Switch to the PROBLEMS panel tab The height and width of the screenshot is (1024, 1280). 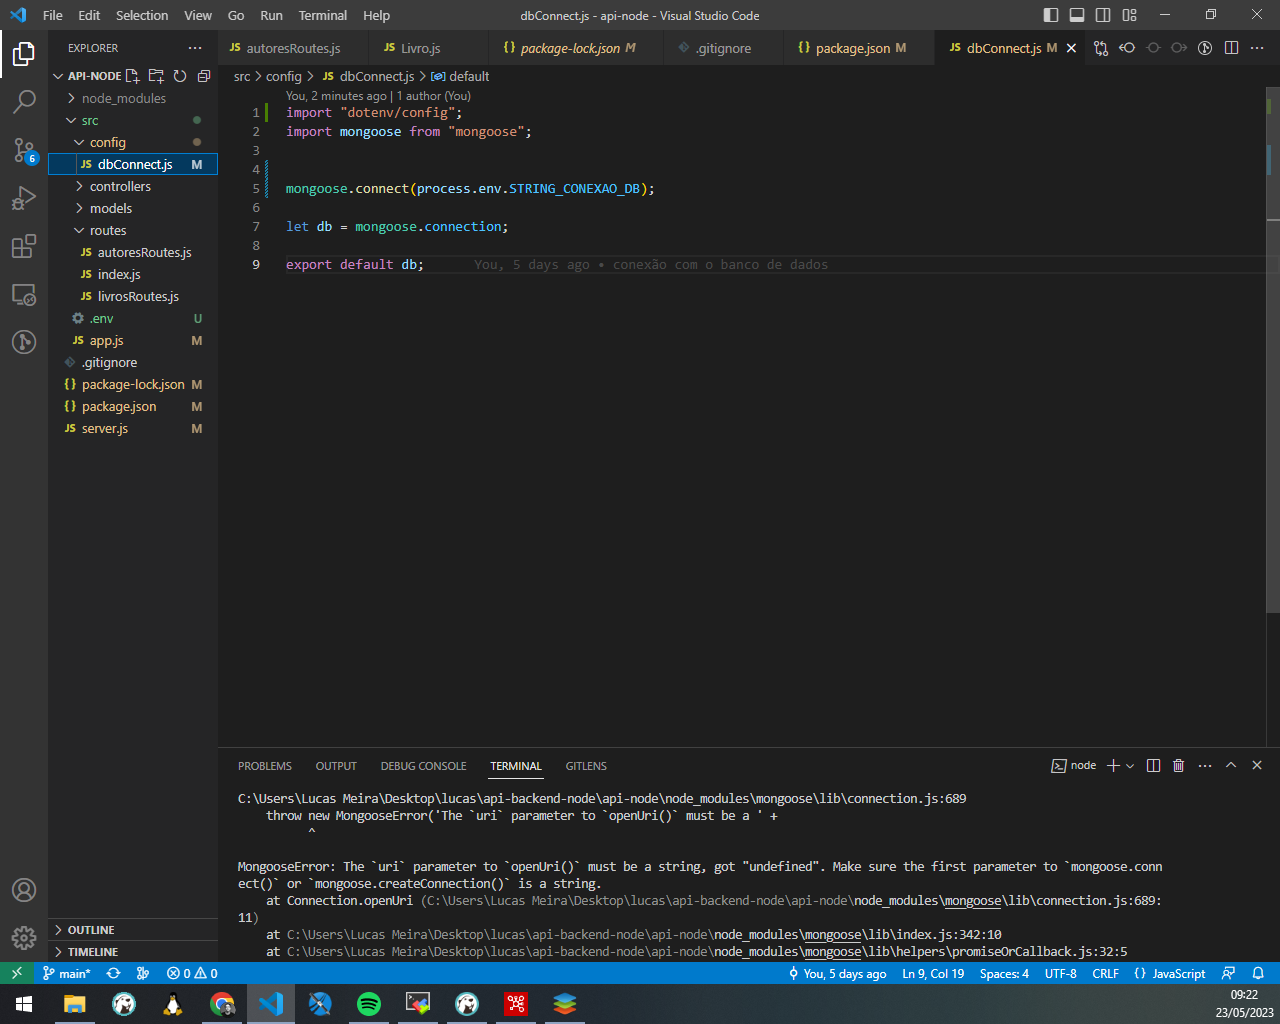pyautogui.click(x=265, y=766)
